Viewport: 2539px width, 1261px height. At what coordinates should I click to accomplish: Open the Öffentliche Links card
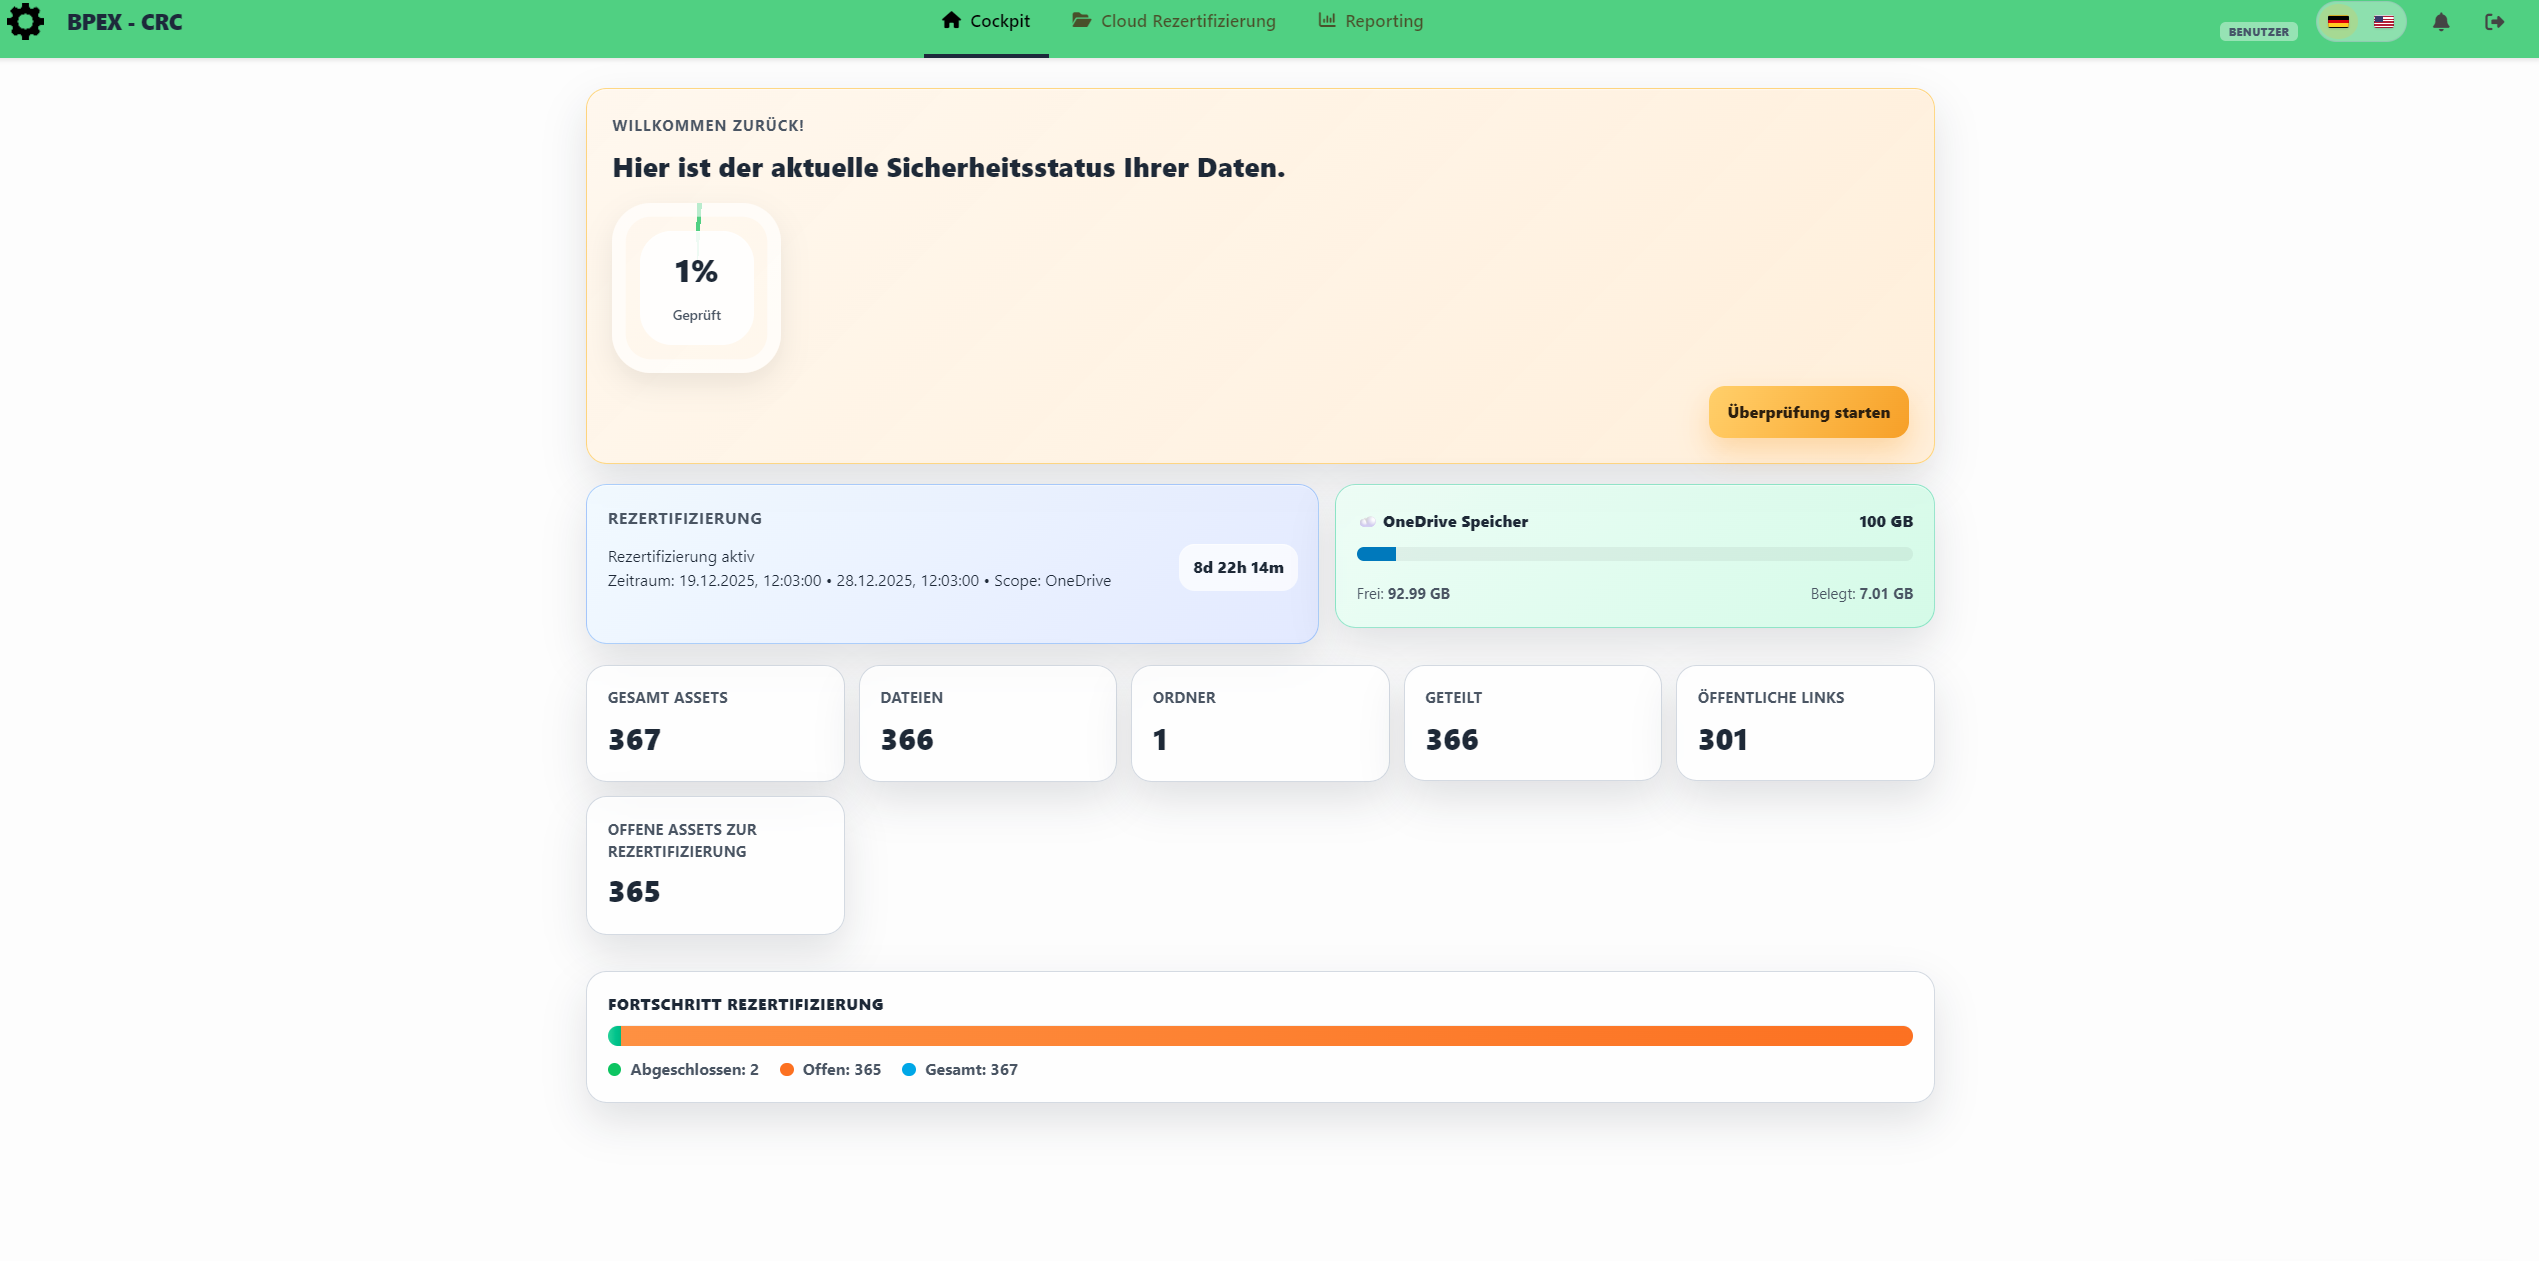pos(1804,723)
